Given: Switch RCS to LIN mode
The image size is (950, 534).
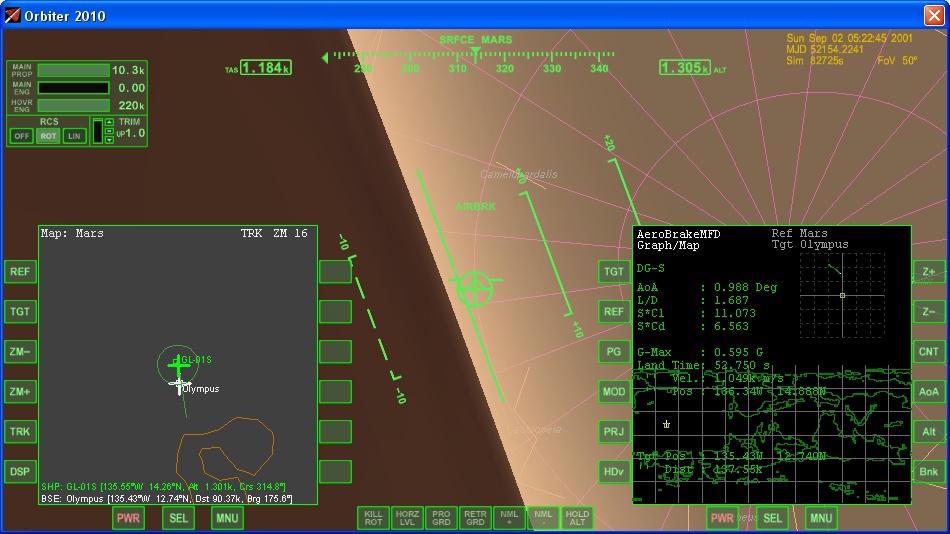Looking at the screenshot, I should [74, 136].
